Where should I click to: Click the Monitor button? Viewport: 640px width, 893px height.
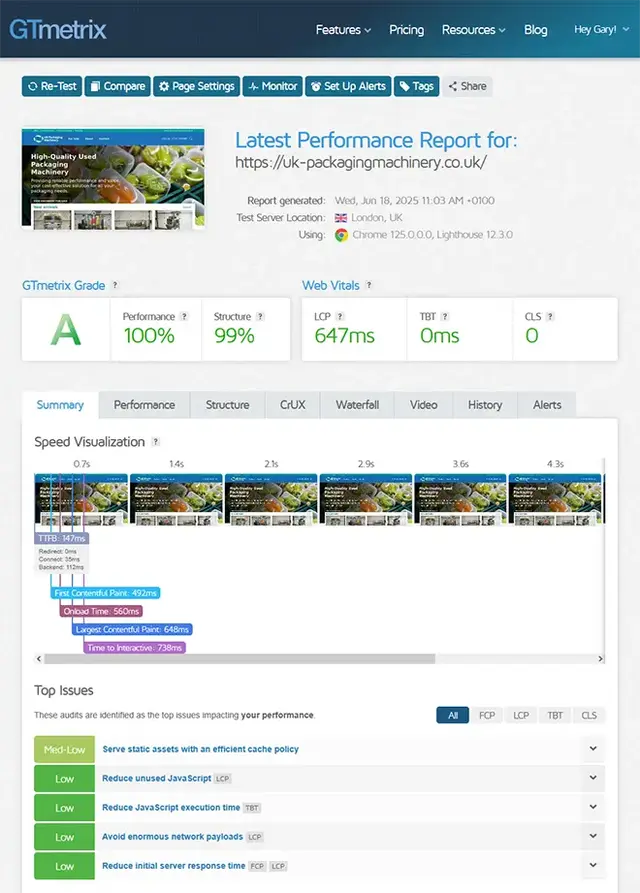(273, 86)
